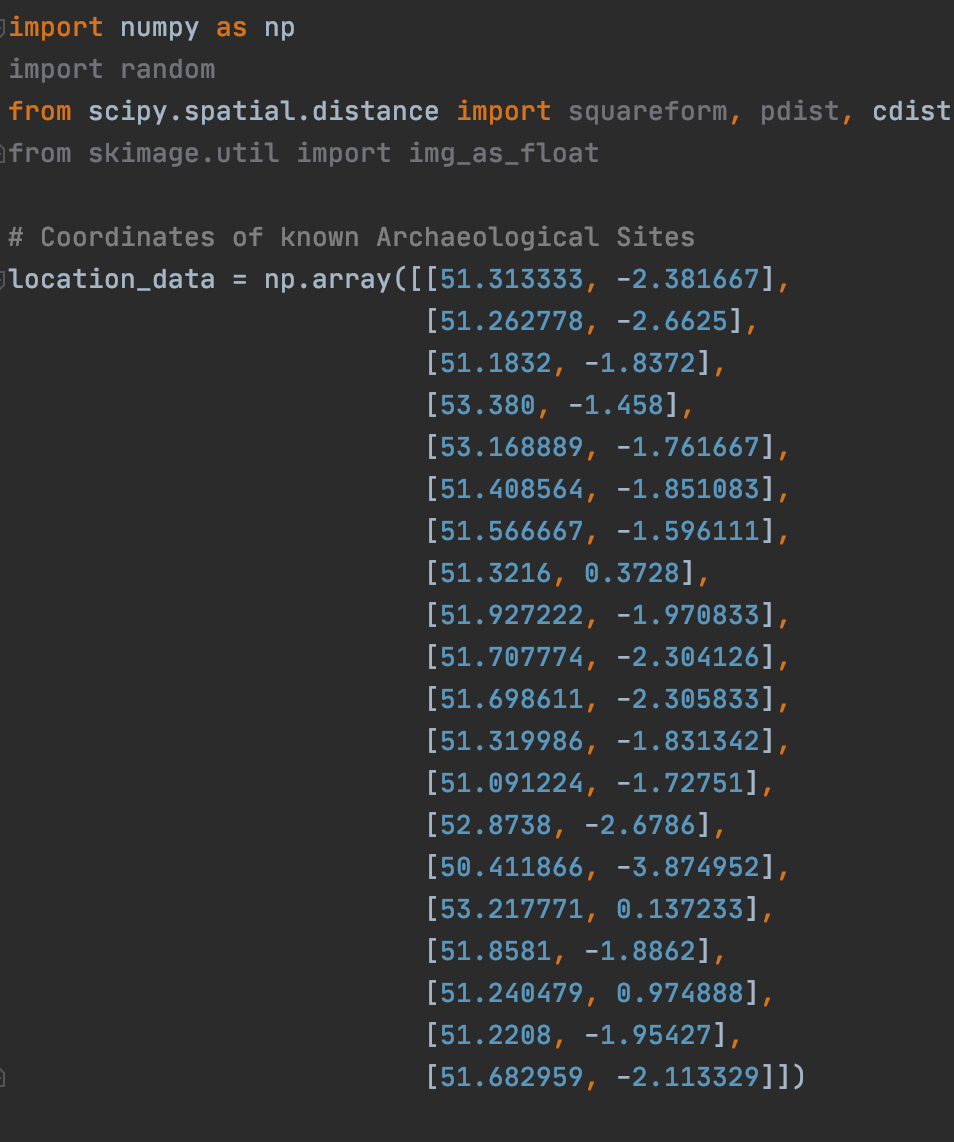Collapse the location_data array fold marker
Viewport: 954px width, 1142px height.
(3, 279)
